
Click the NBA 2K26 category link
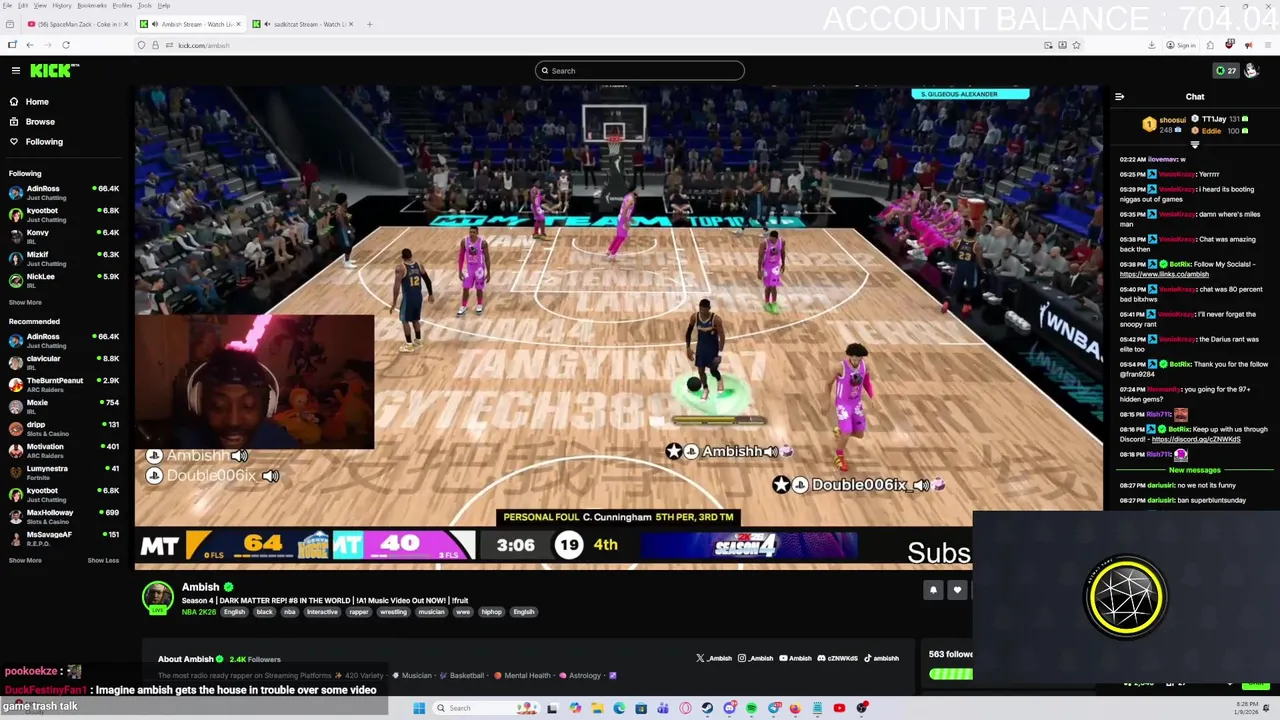tap(200, 612)
